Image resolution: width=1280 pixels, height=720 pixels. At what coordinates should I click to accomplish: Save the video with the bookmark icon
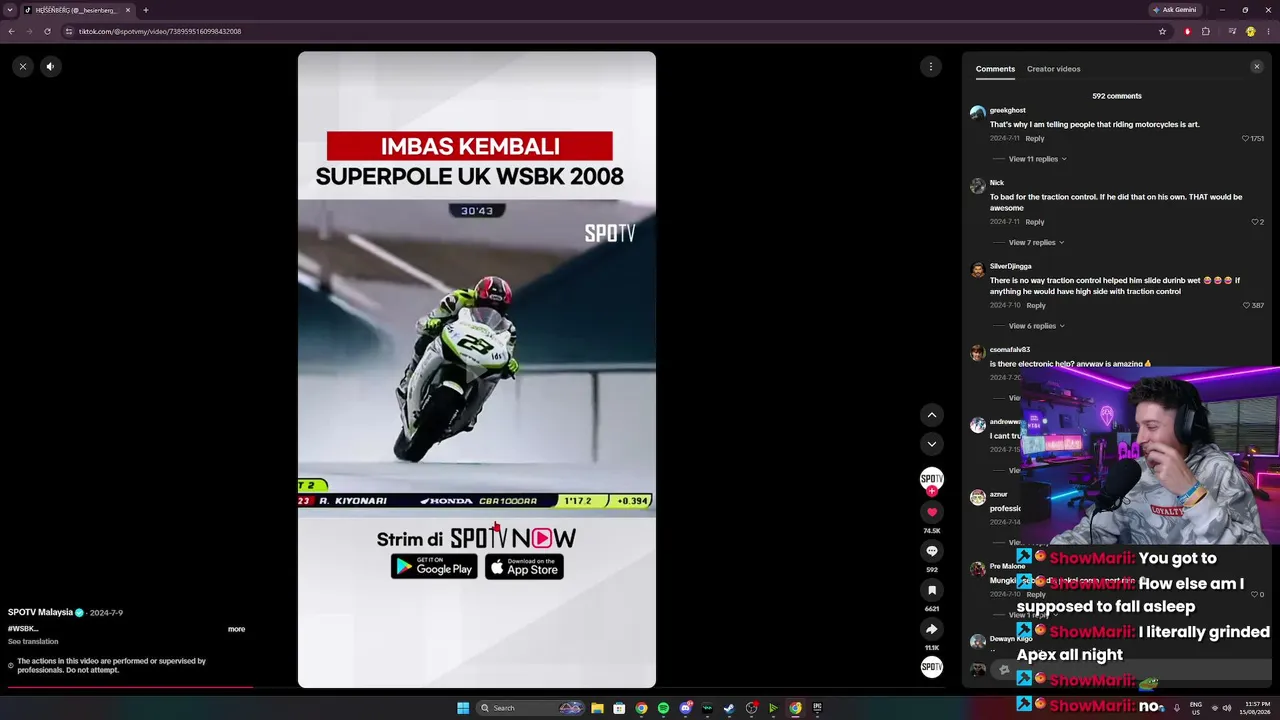(932, 590)
